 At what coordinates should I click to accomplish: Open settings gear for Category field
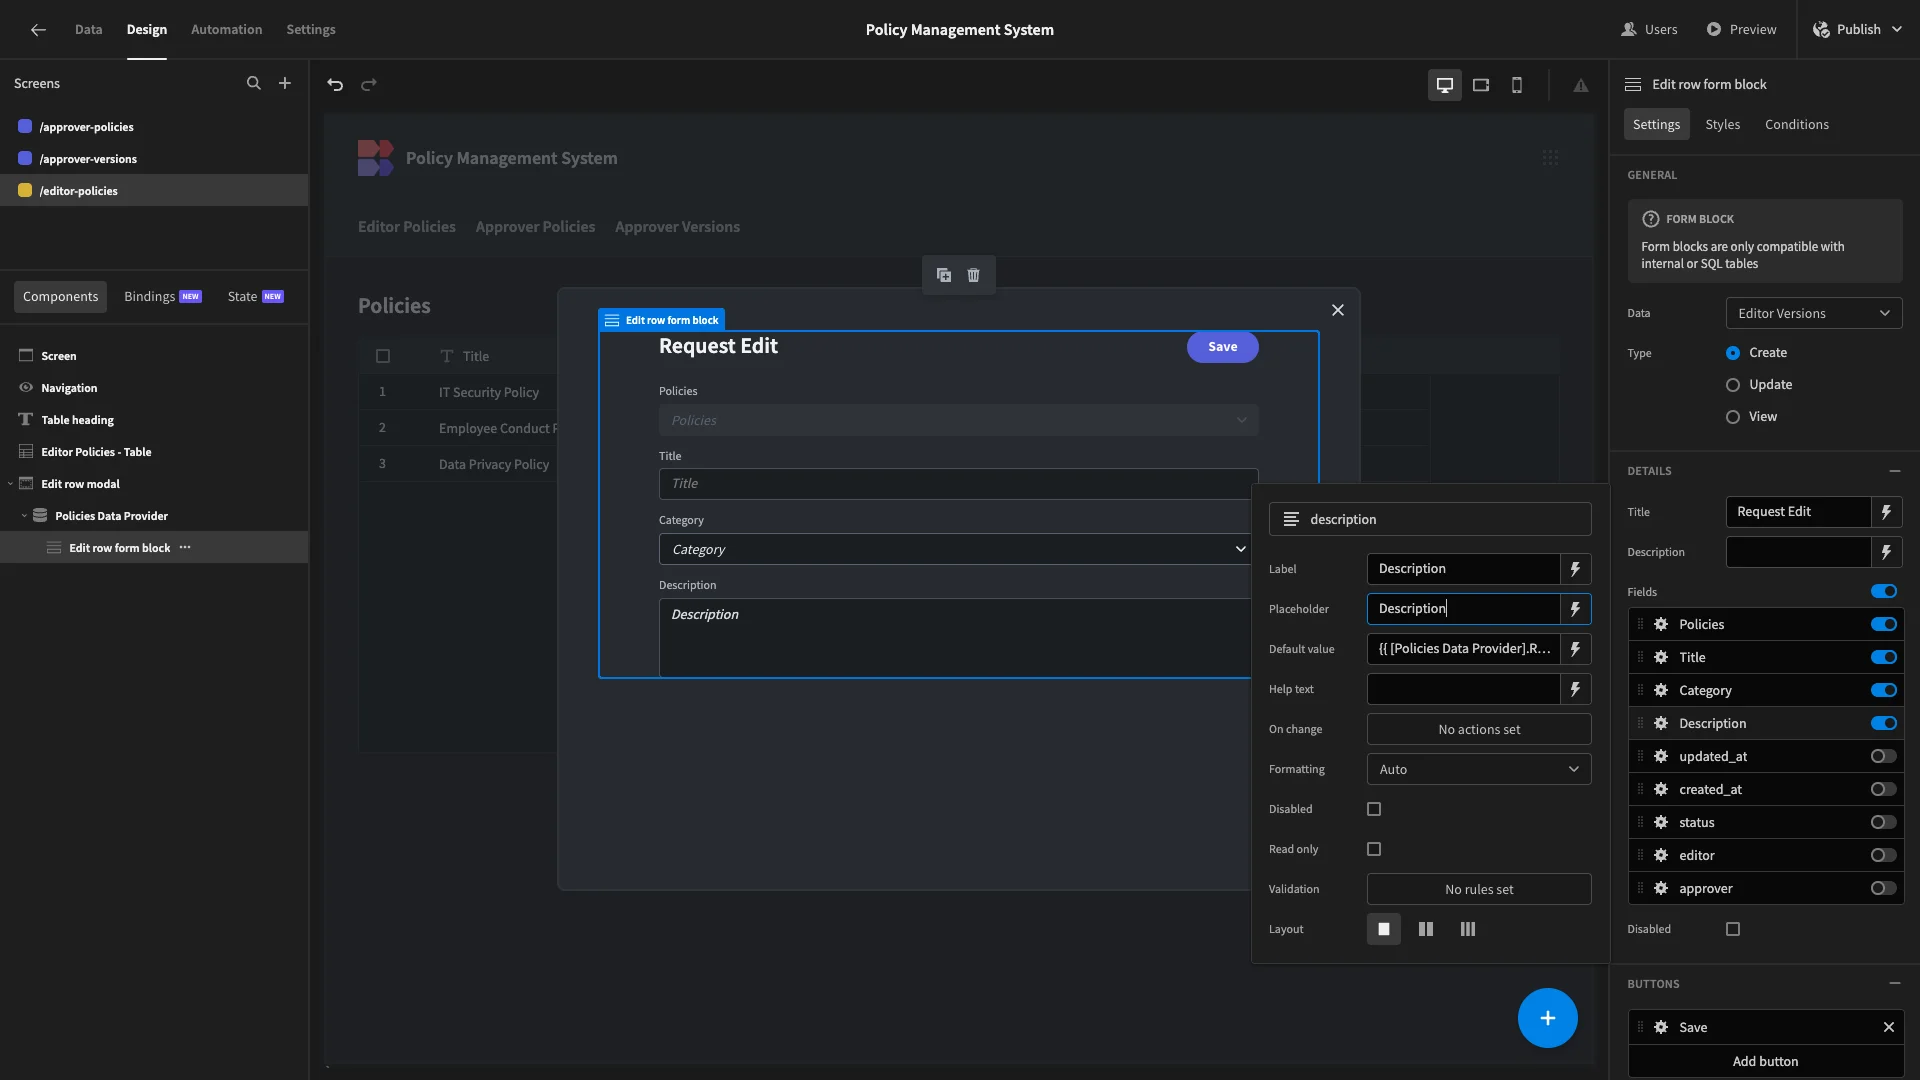[1661, 690]
